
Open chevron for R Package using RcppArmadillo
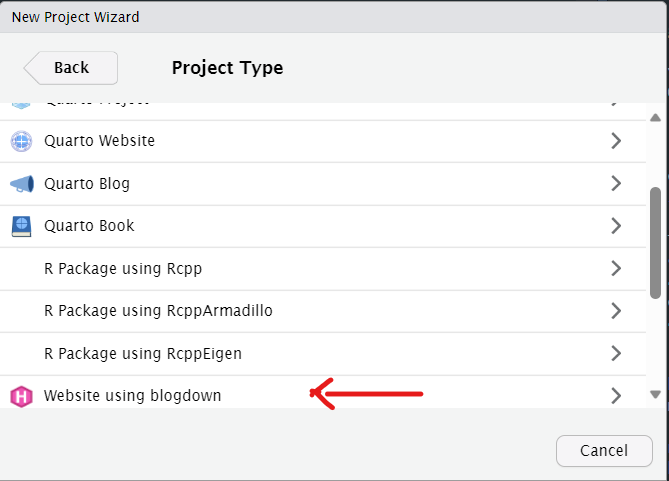coord(616,311)
